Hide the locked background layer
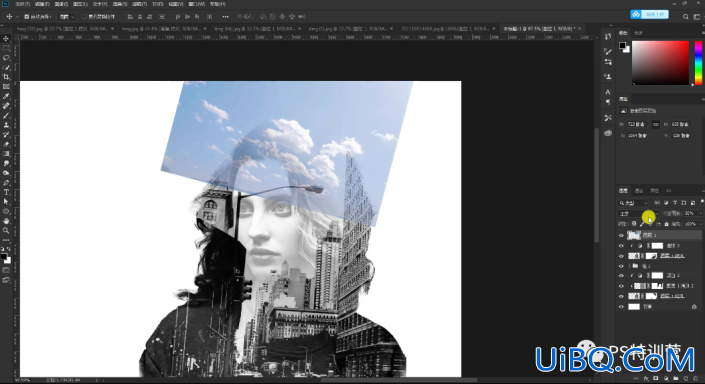 tap(621, 307)
